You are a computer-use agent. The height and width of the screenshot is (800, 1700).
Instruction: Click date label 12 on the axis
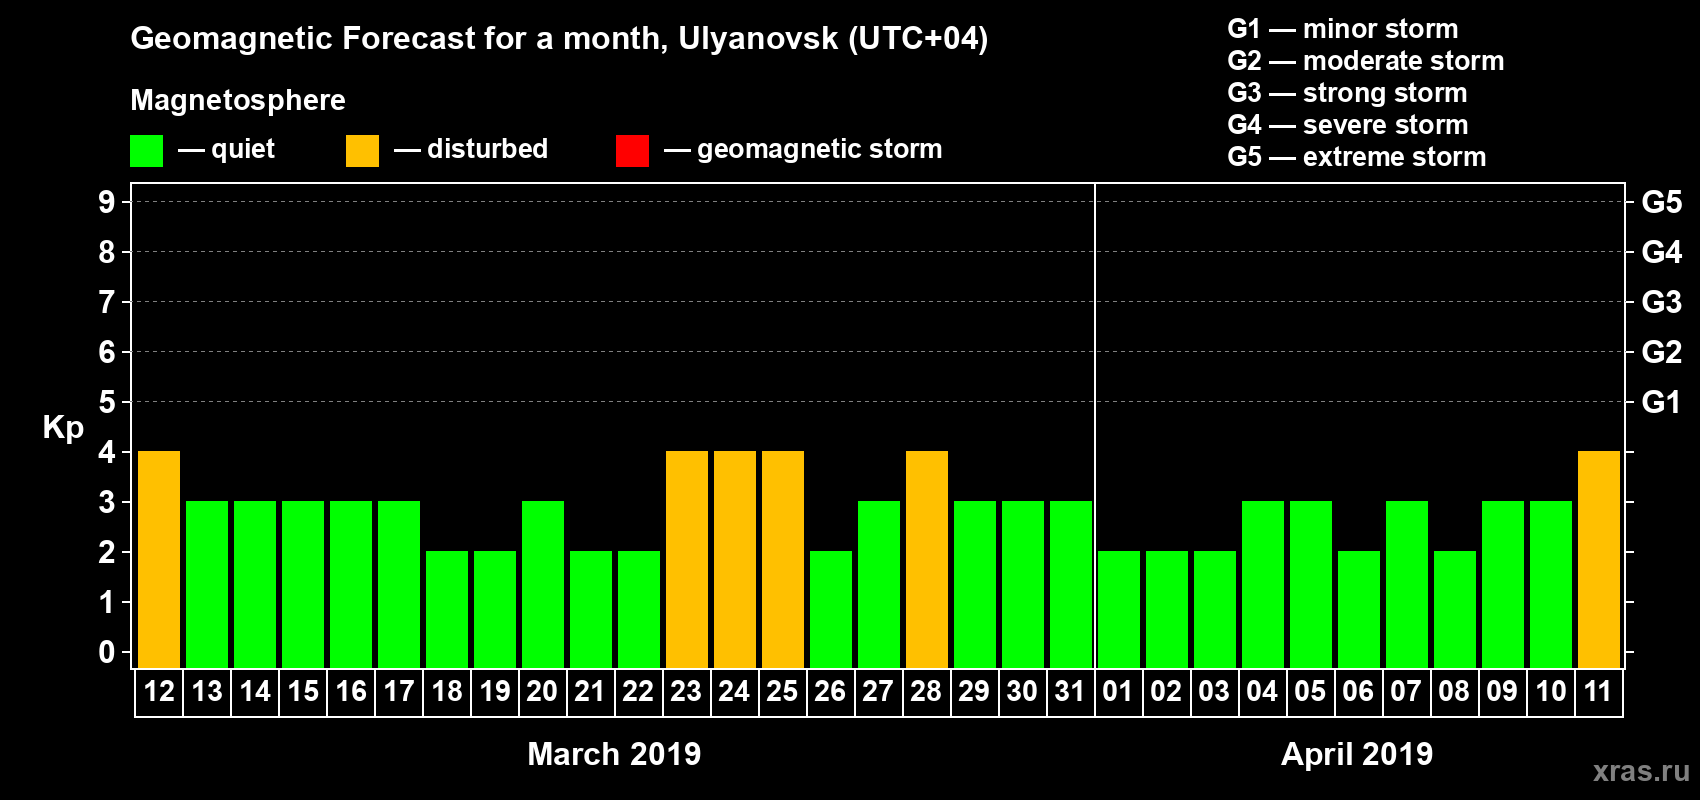(x=159, y=692)
